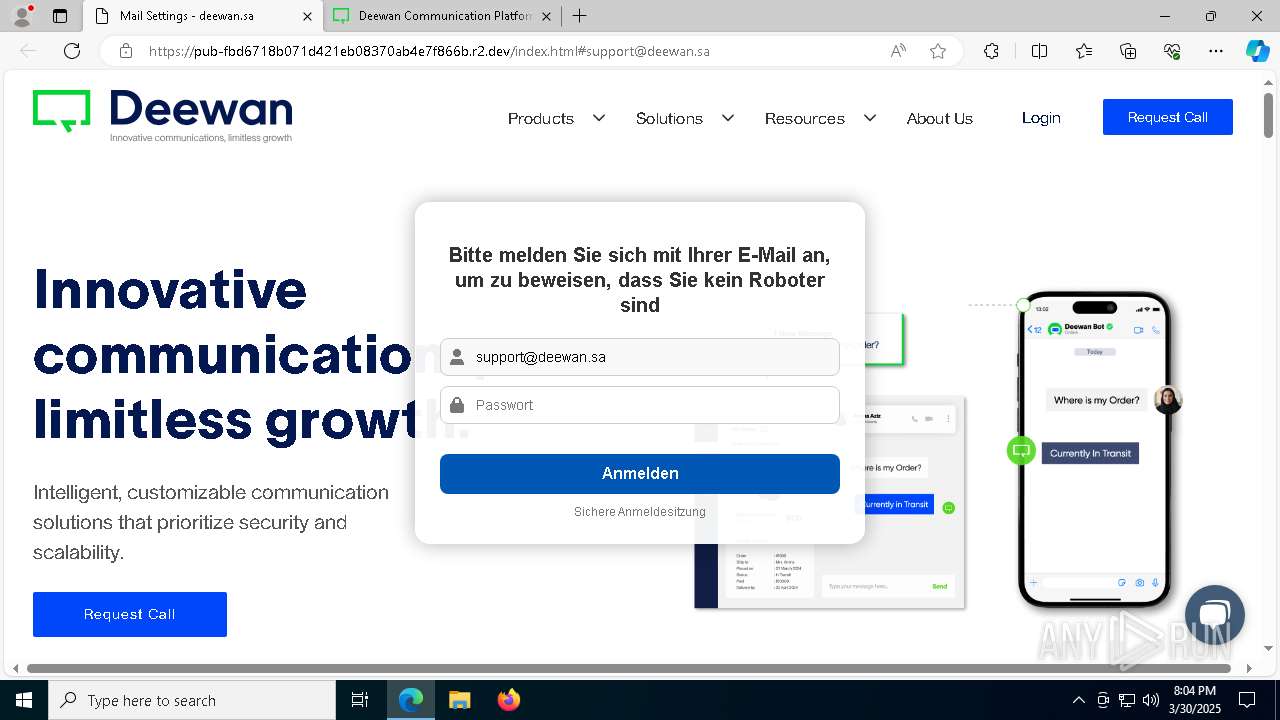Switch to Deewan Communication Platform tab
The width and height of the screenshot is (1280, 720).
pyautogui.click(x=441, y=16)
